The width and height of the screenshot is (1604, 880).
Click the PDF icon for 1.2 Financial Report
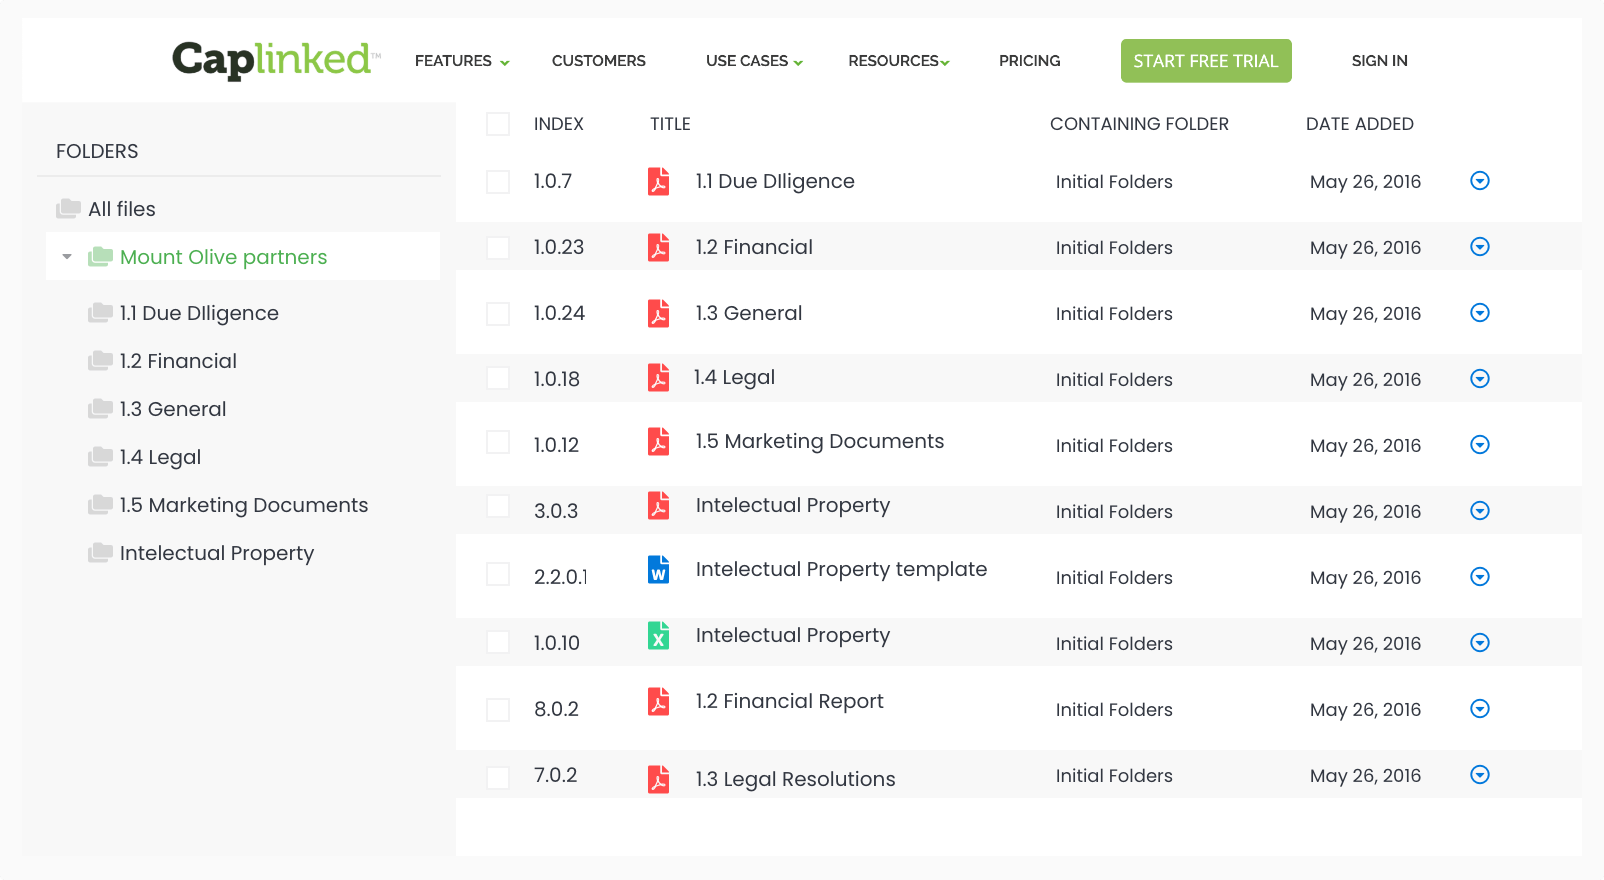click(658, 702)
